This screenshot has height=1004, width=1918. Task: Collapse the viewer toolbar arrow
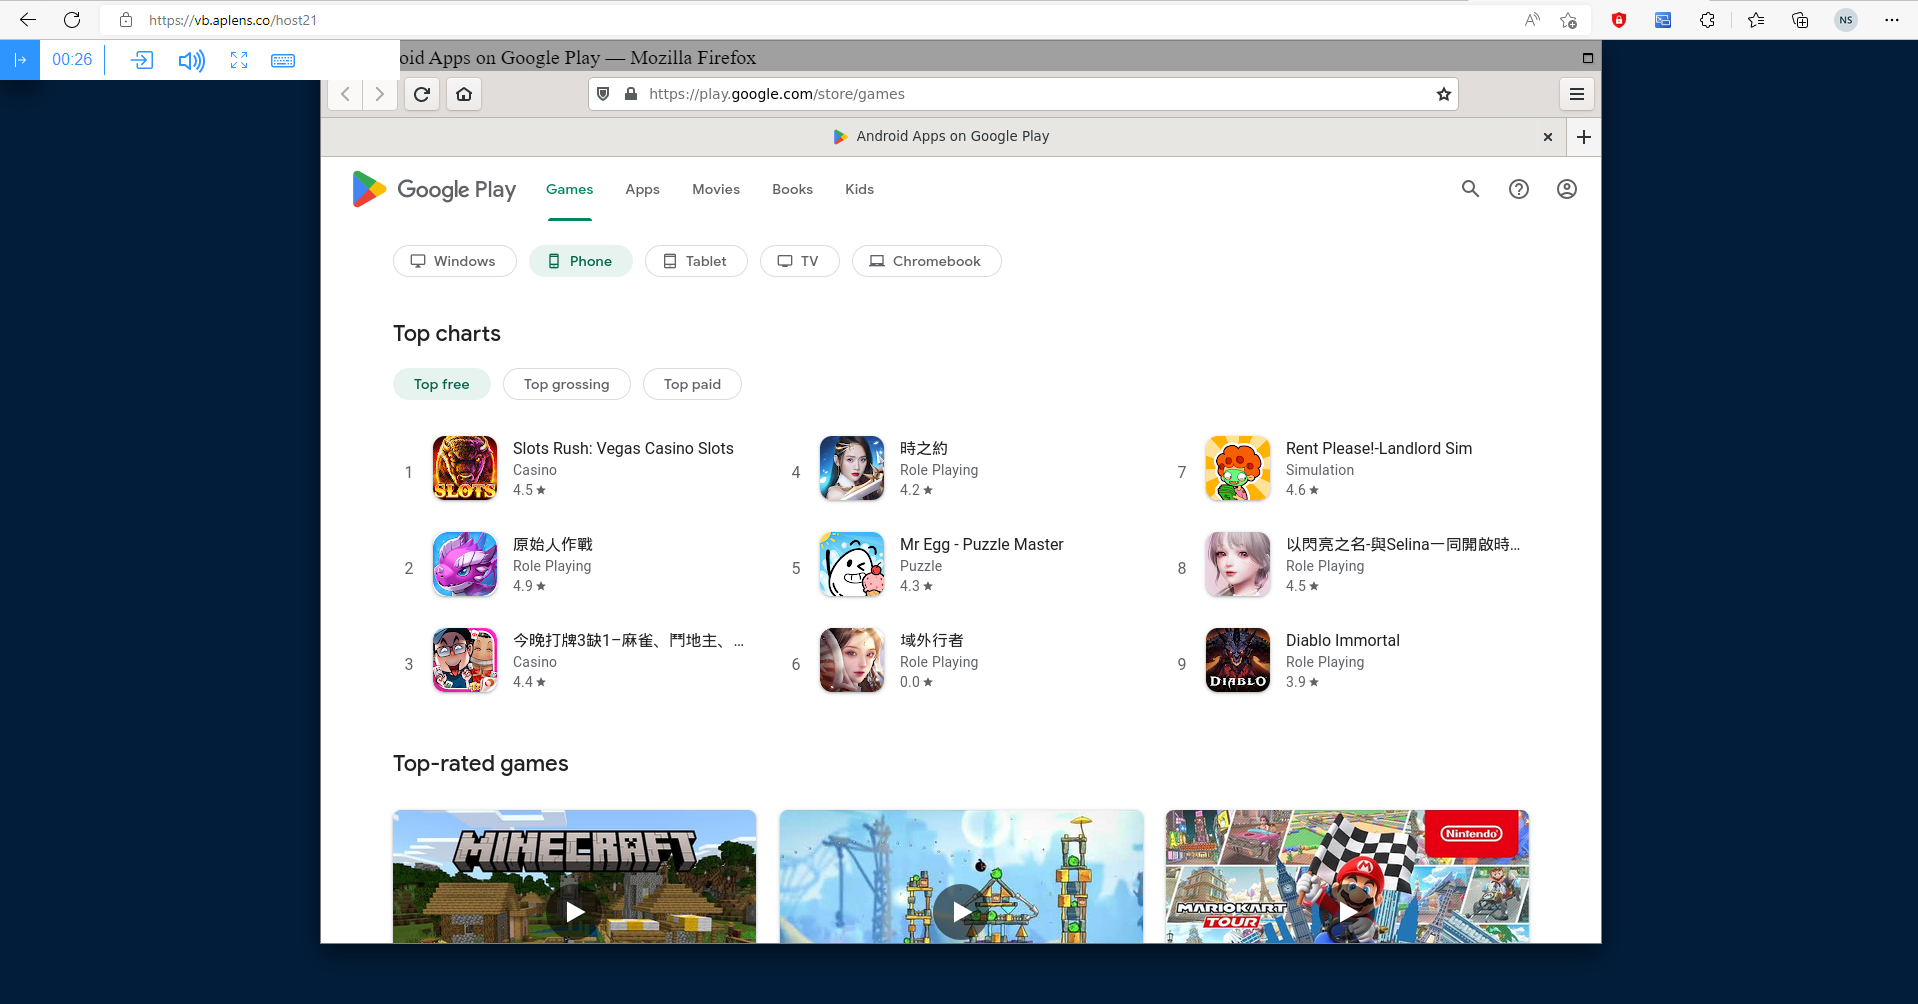click(20, 60)
